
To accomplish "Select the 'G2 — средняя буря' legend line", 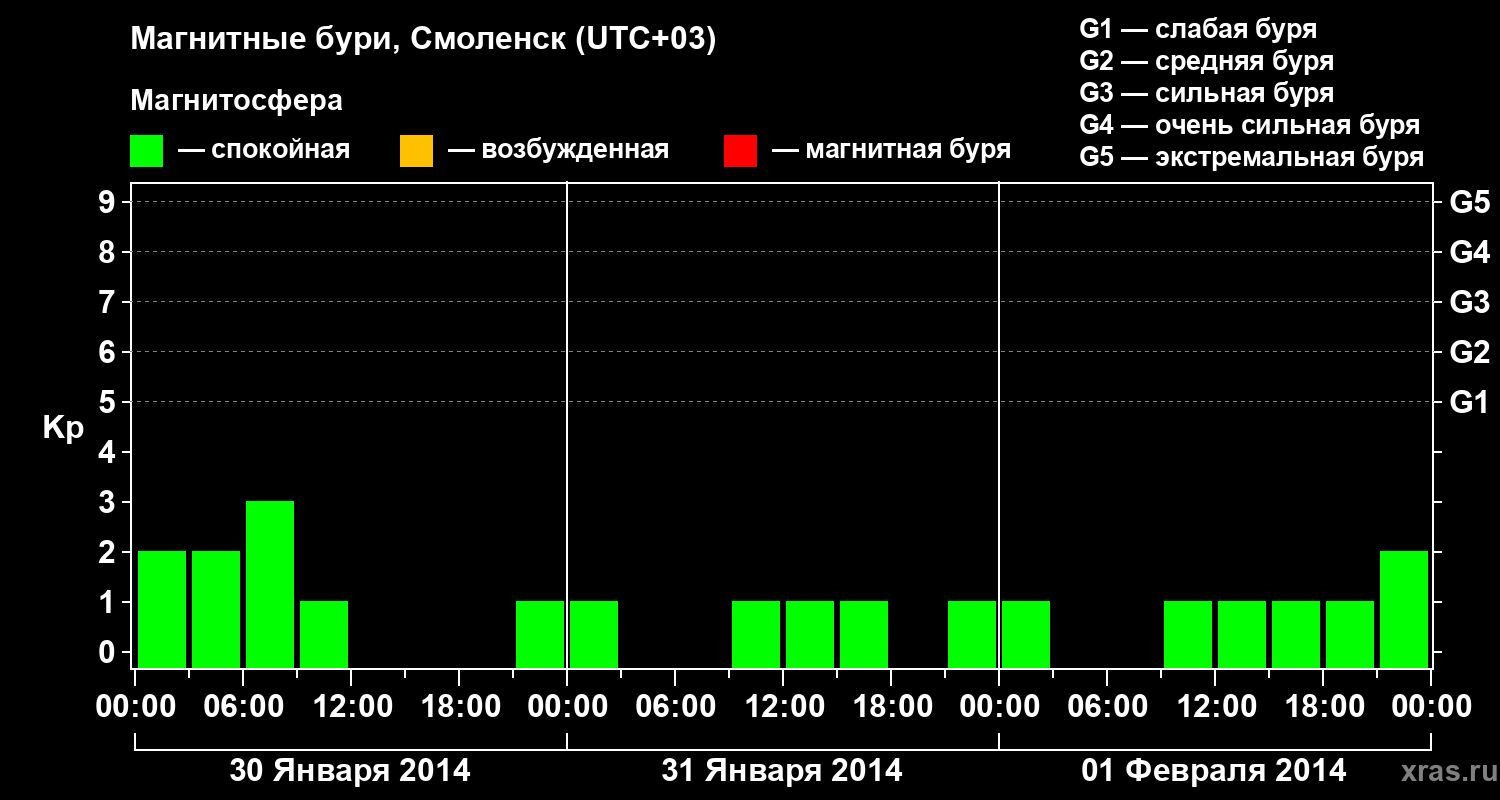I will coord(1206,61).
